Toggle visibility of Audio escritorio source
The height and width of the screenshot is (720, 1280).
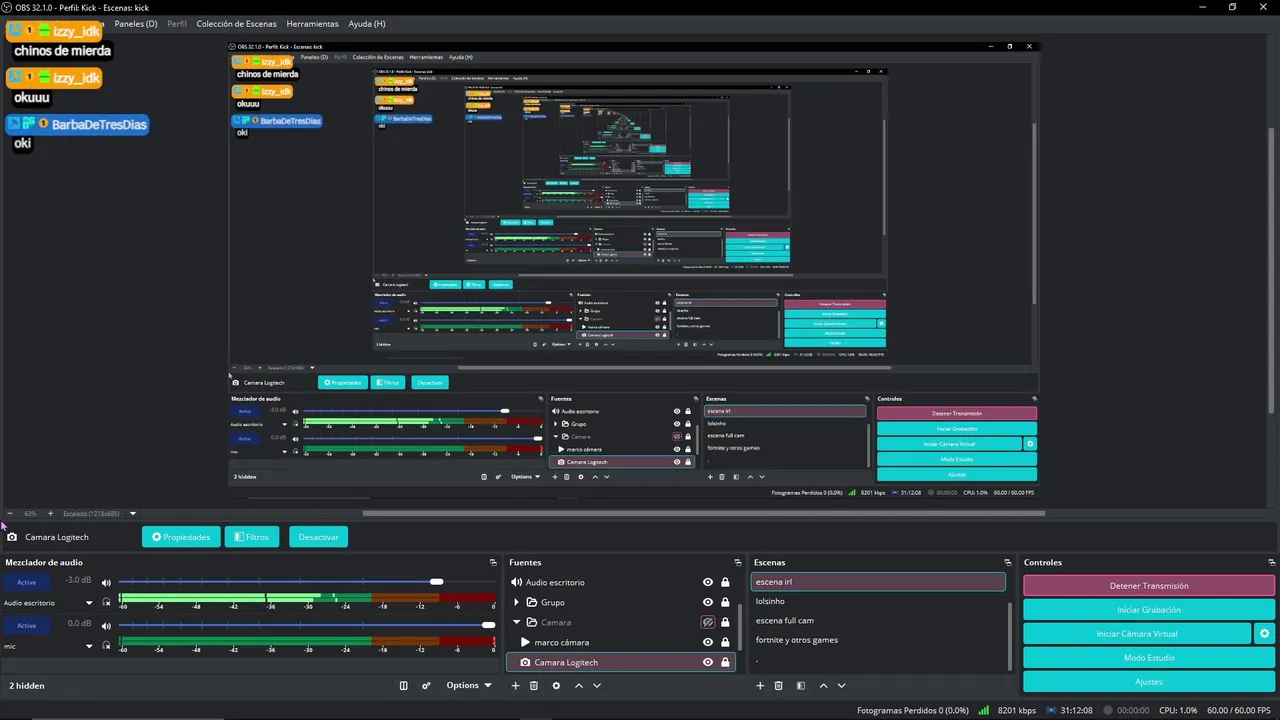click(708, 582)
